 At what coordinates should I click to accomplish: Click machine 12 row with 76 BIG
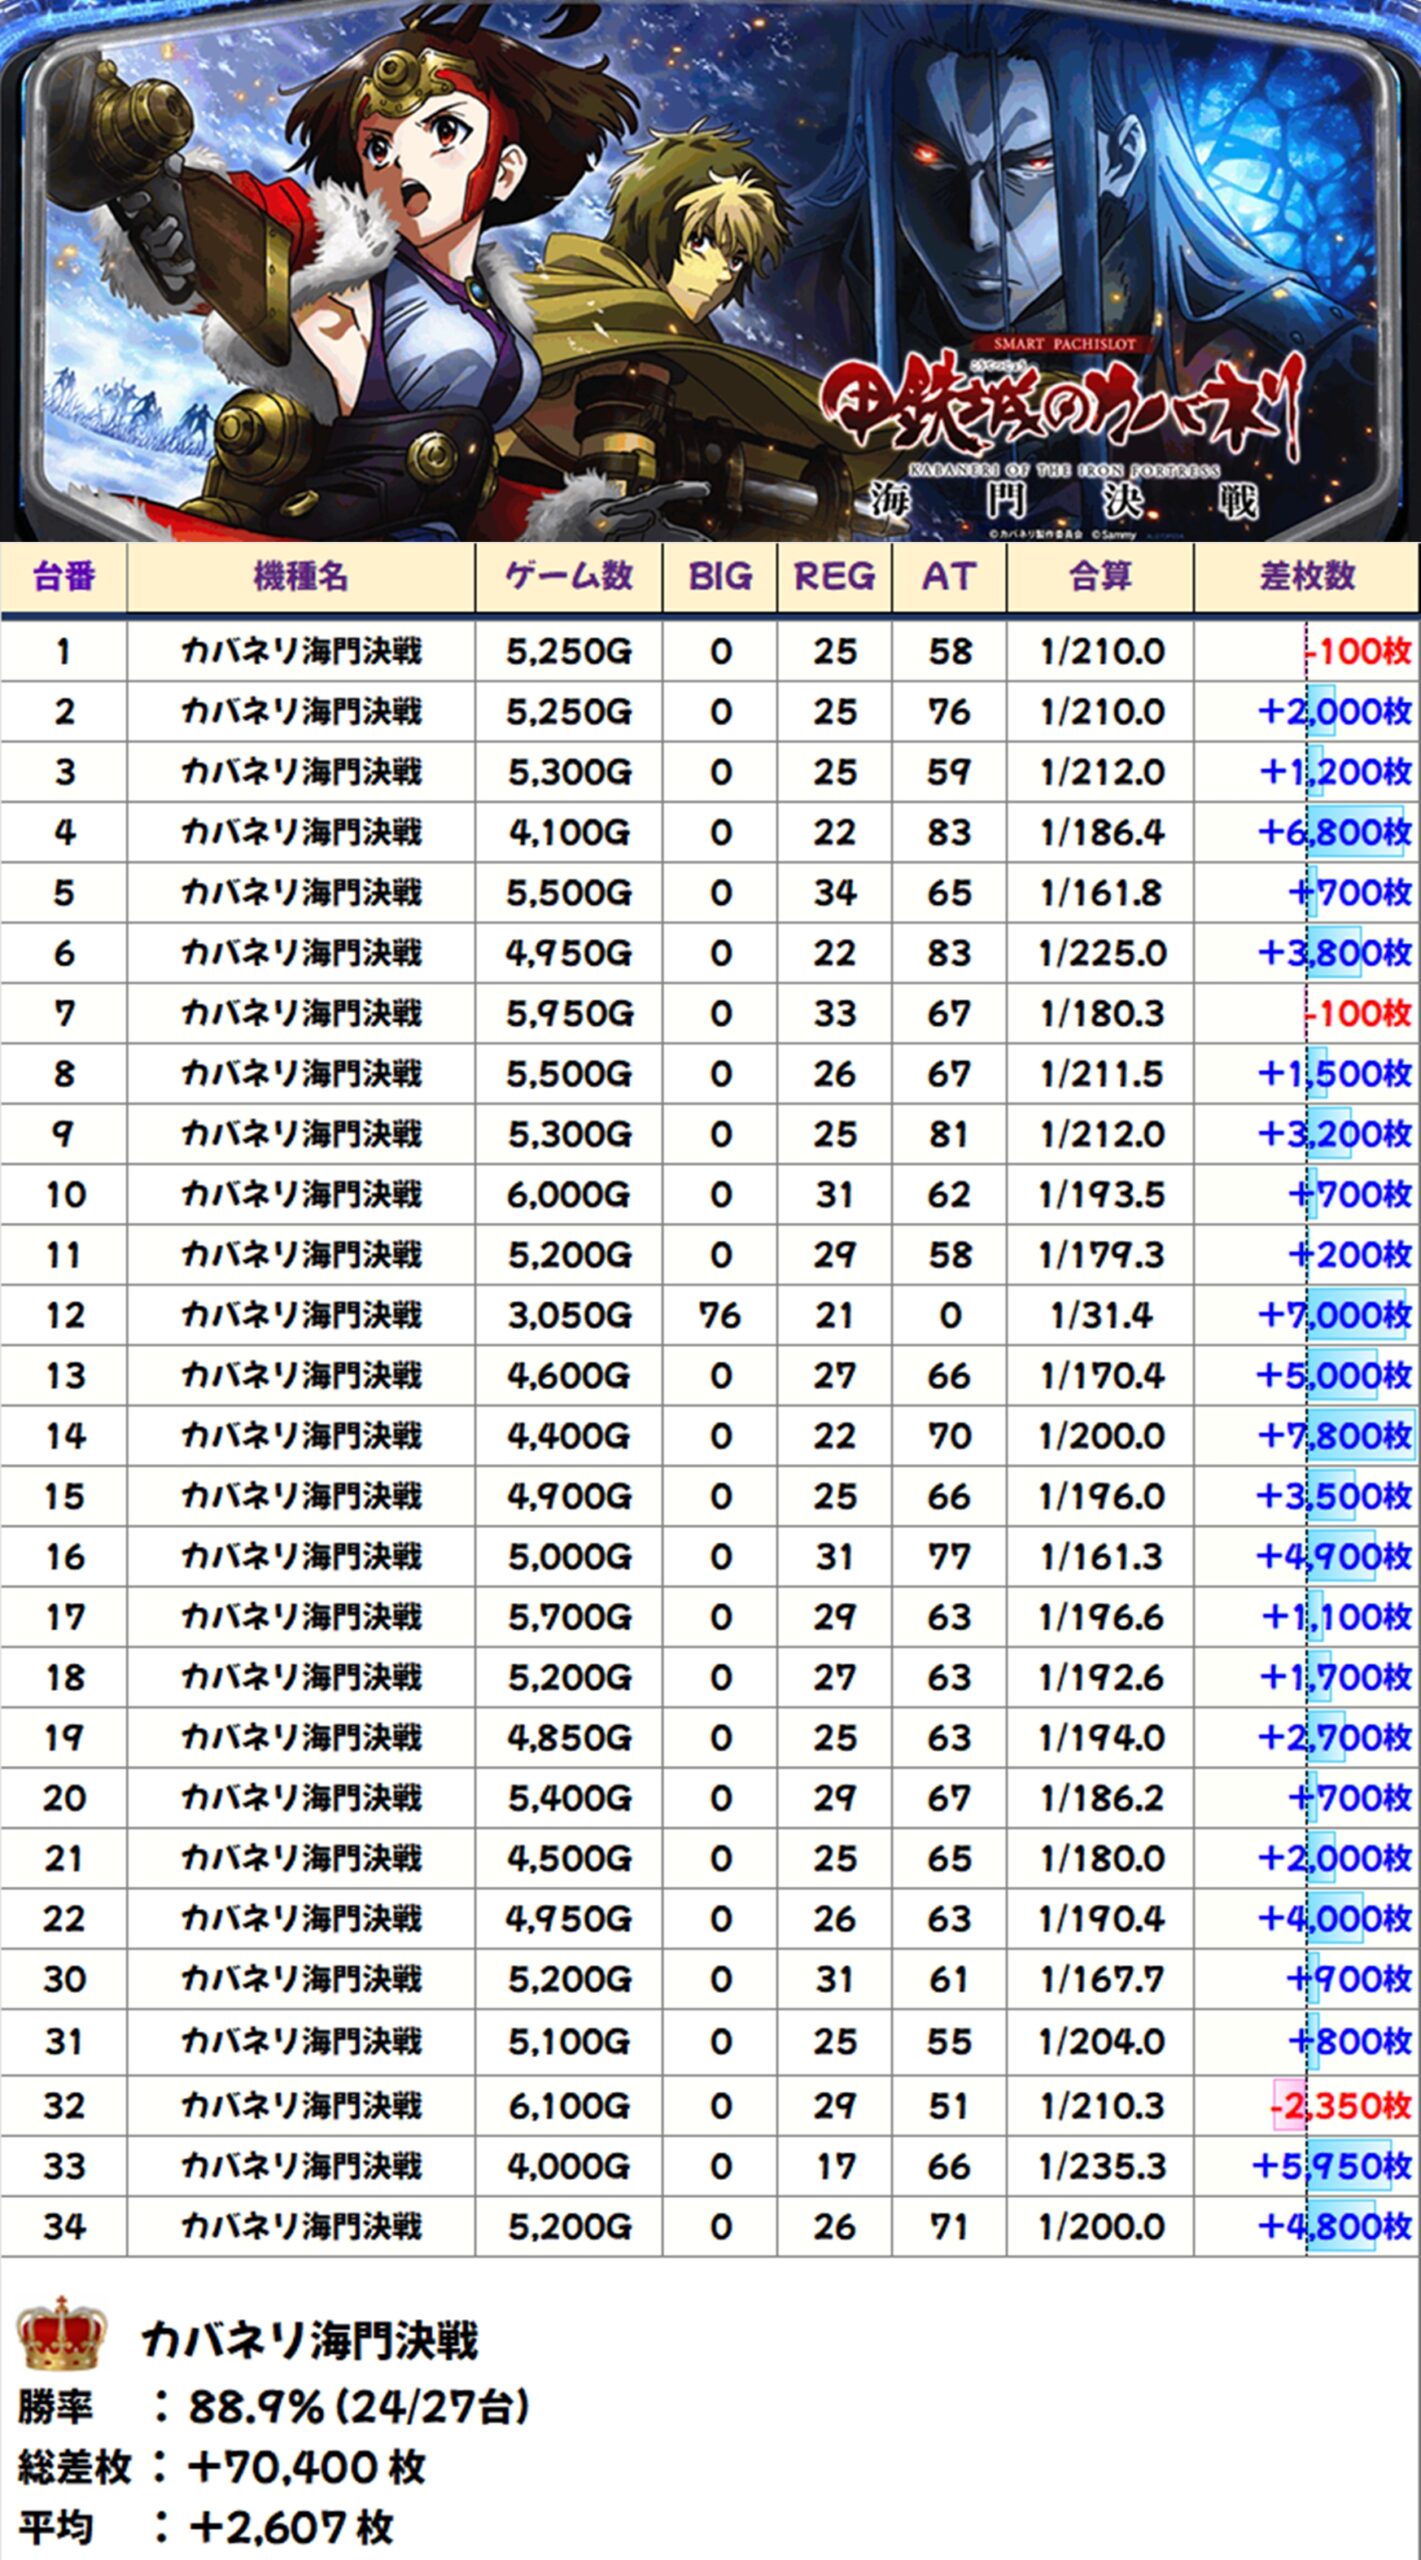pyautogui.click(x=710, y=1315)
